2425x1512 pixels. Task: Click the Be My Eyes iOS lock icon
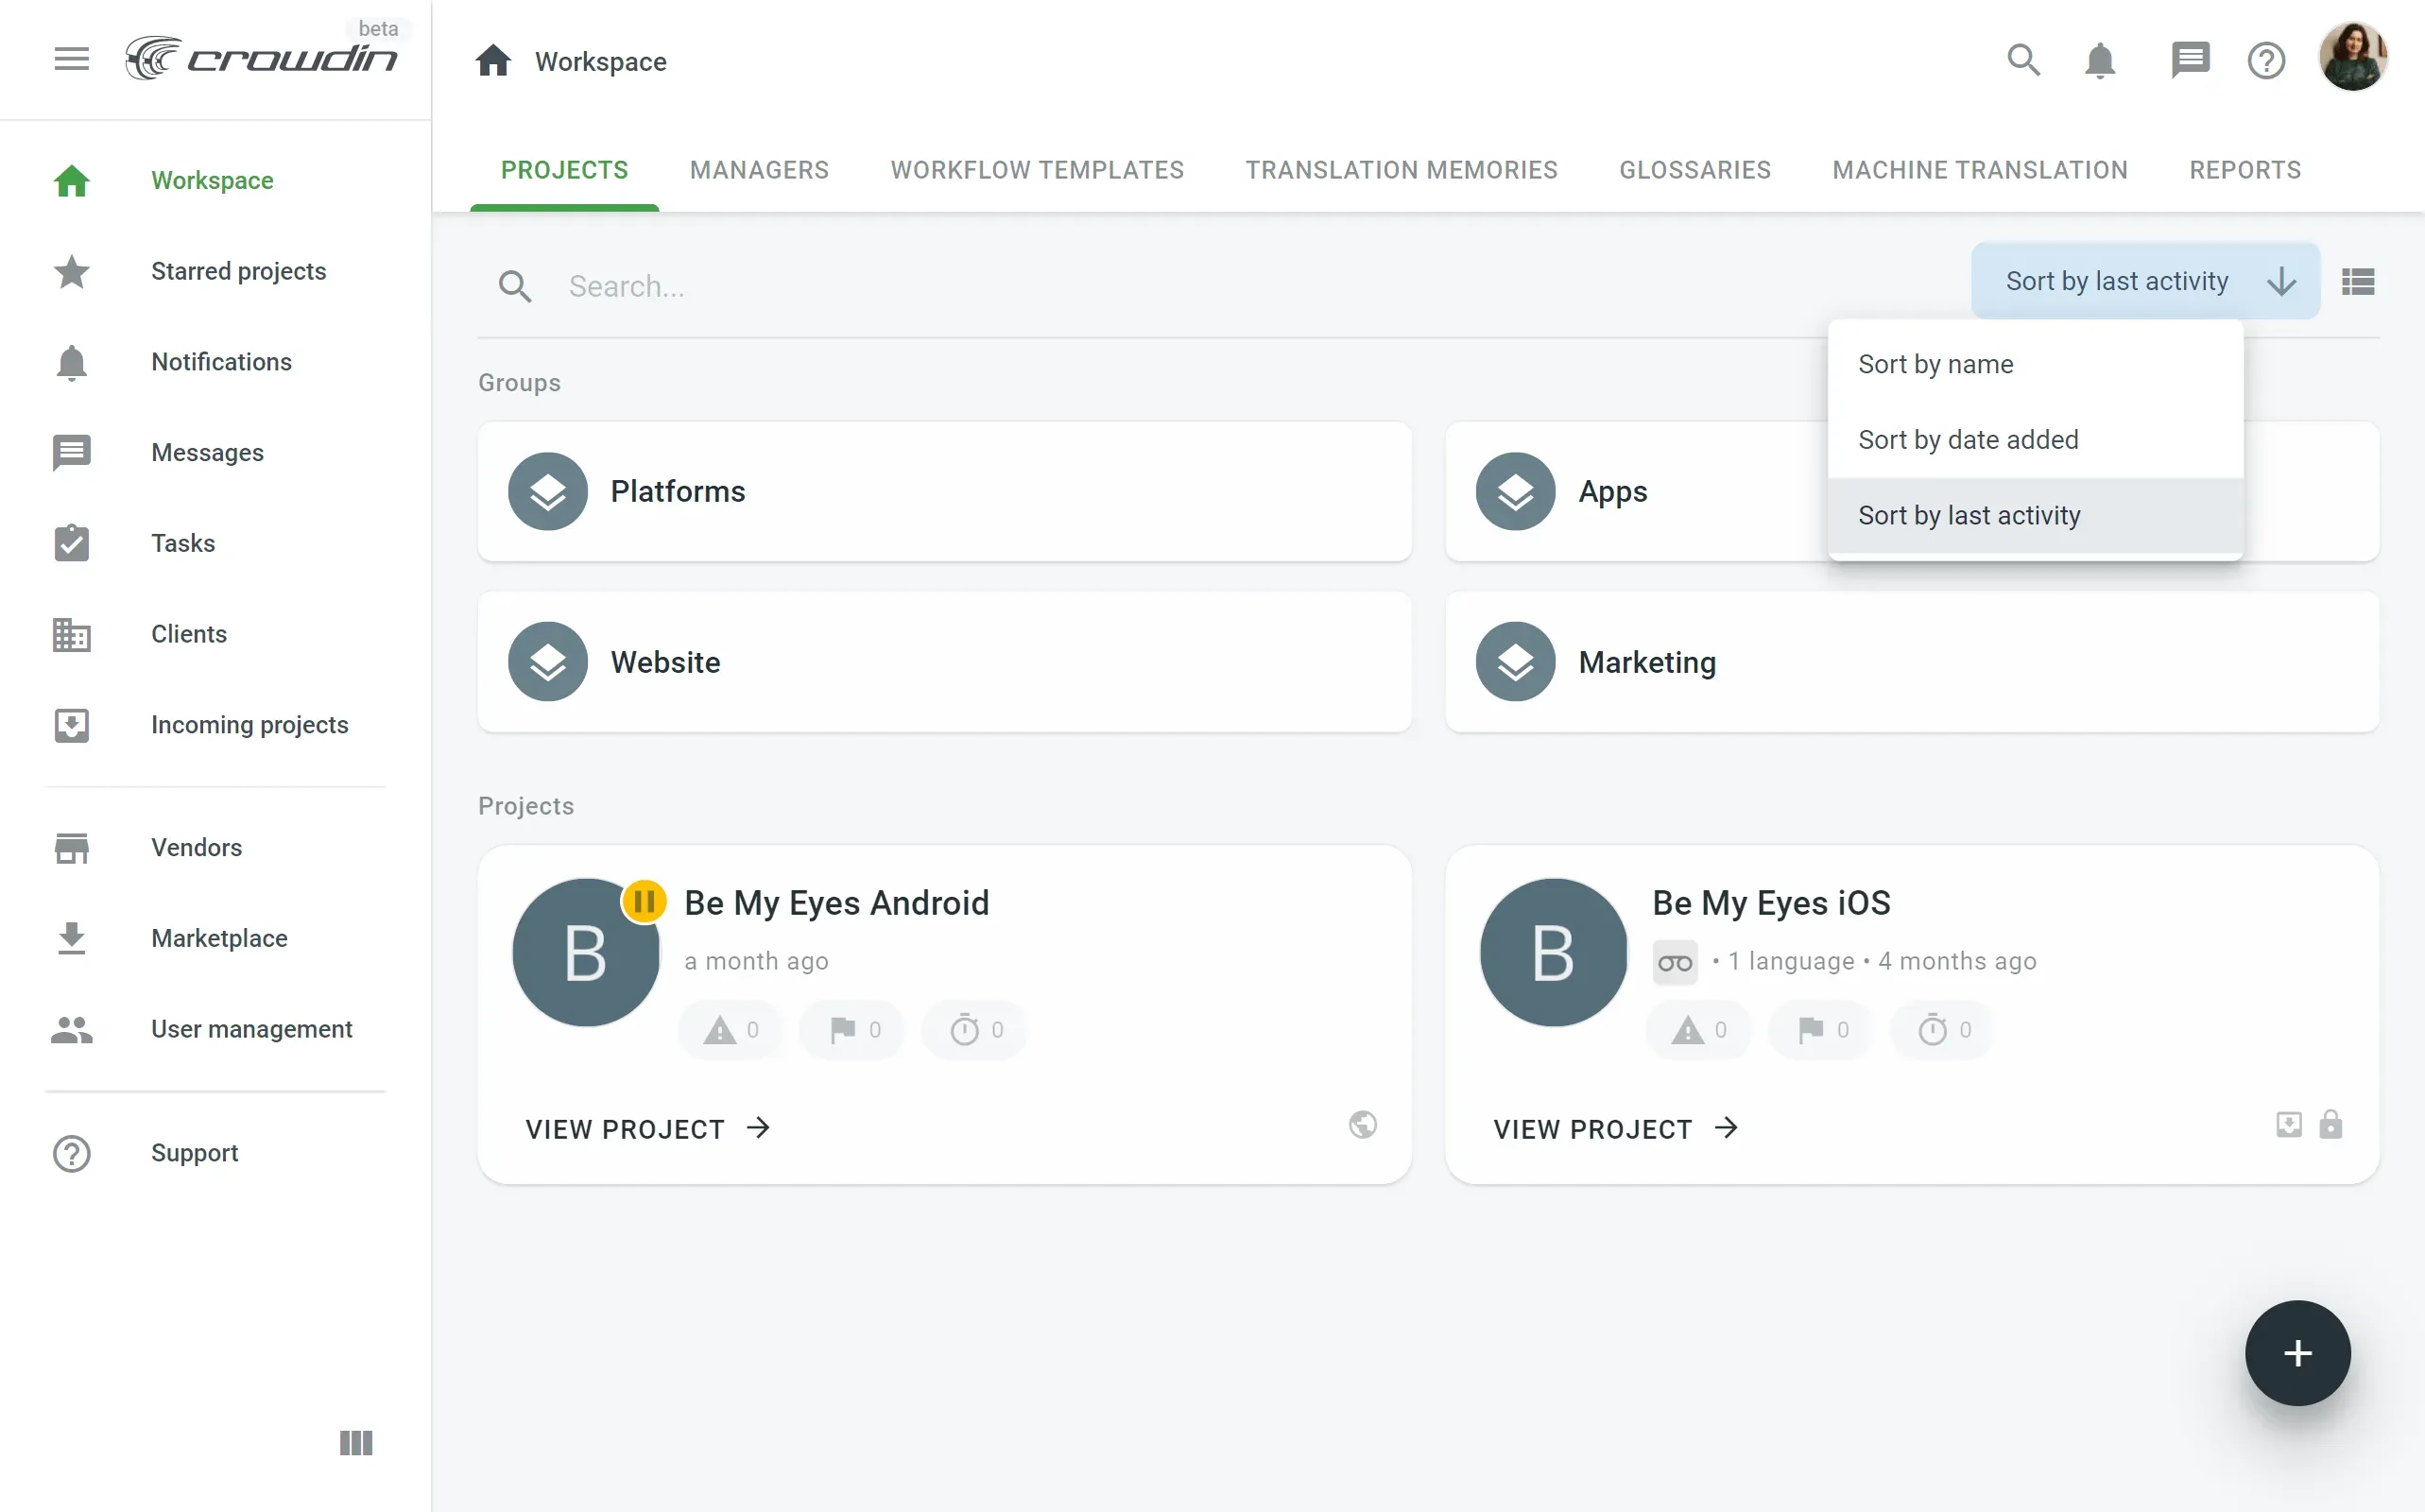[x=2331, y=1124]
